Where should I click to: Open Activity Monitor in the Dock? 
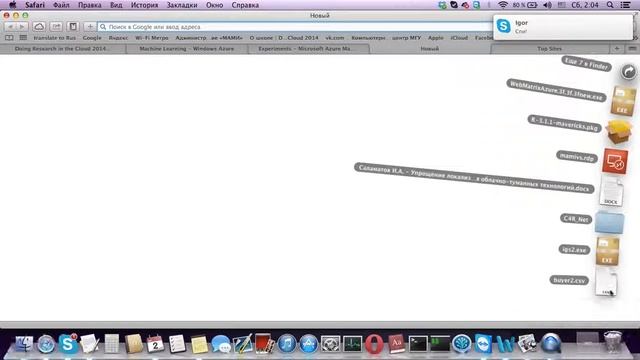352,344
